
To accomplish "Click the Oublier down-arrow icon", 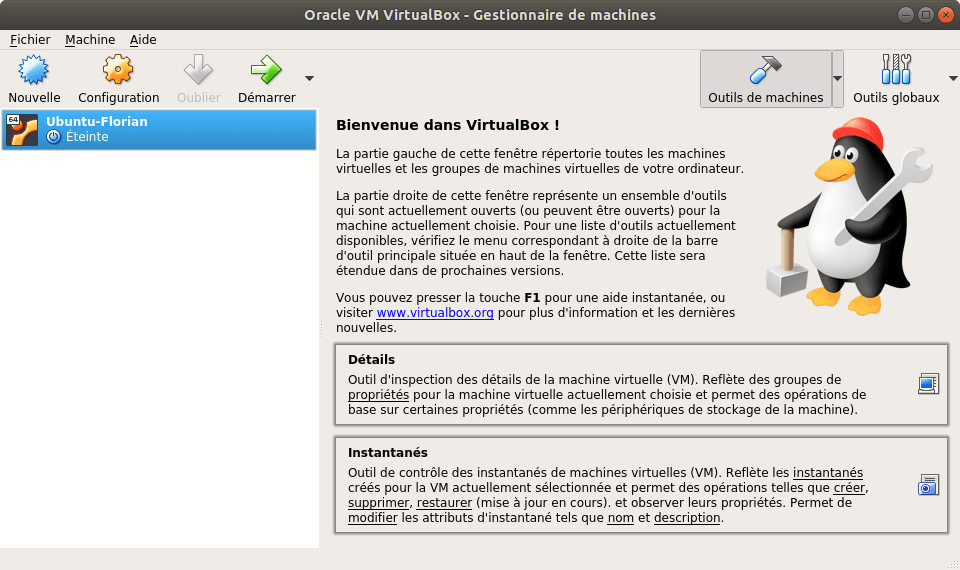I will tap(198, 70).
